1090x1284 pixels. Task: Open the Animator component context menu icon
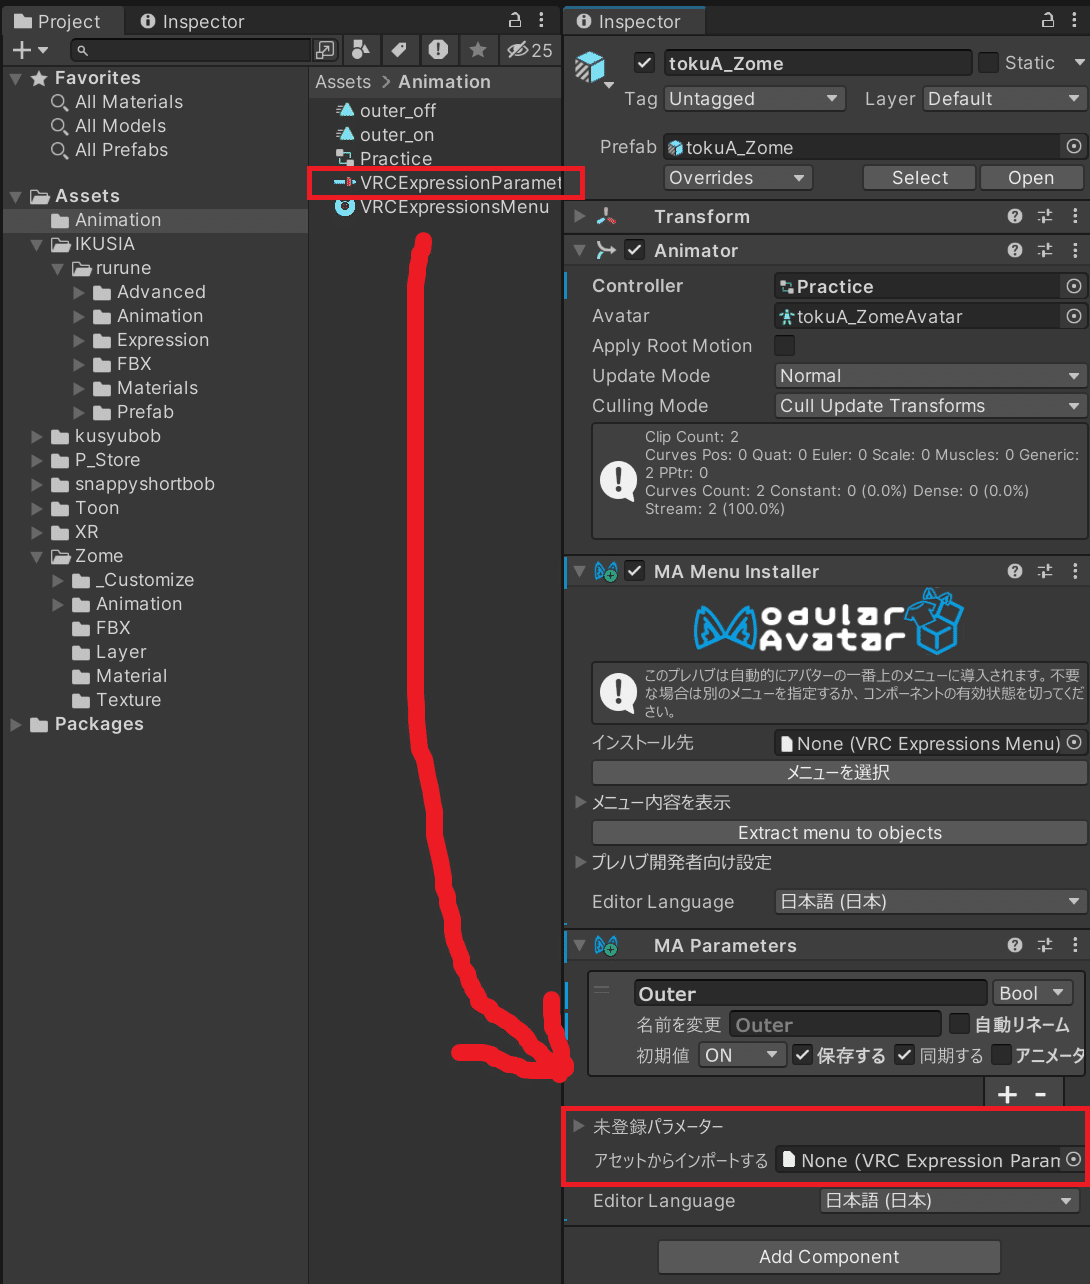[x=1076, y=250]
